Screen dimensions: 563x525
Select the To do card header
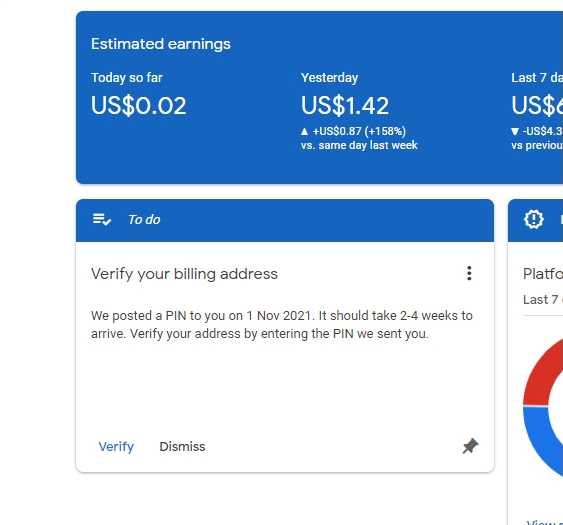point(285,220)
